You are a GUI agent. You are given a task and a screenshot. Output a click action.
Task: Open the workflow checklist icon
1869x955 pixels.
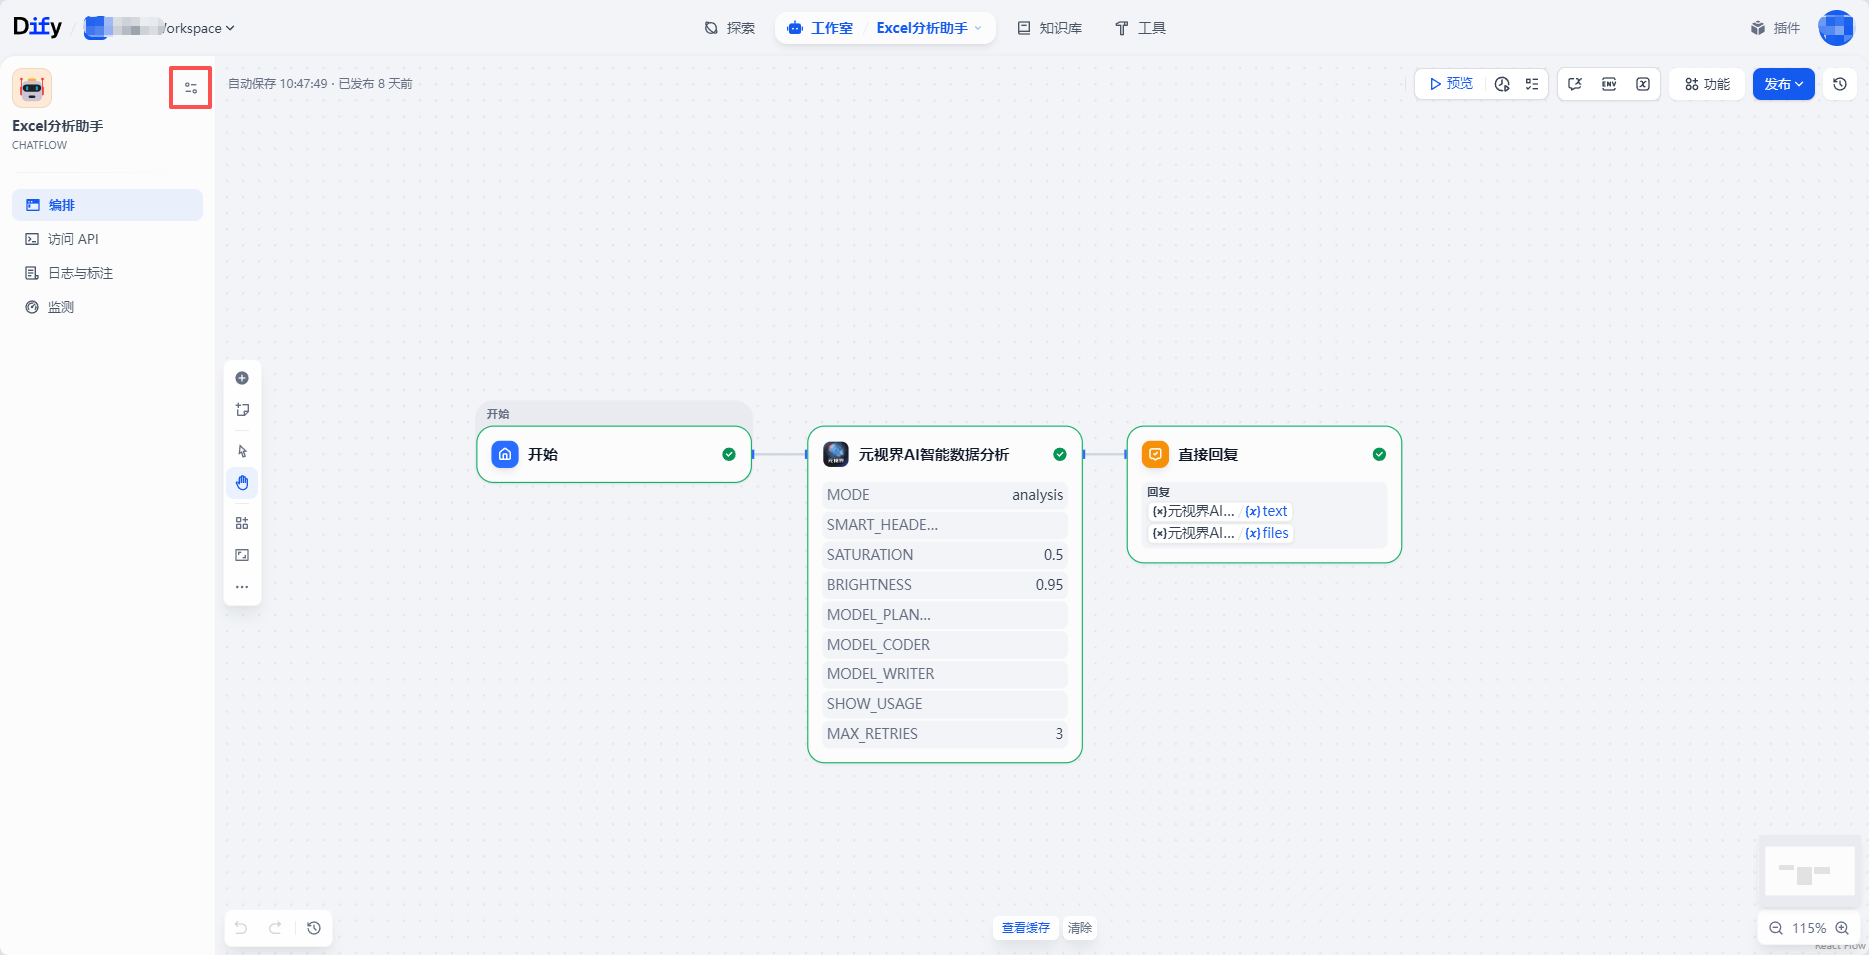[1532, 84]
